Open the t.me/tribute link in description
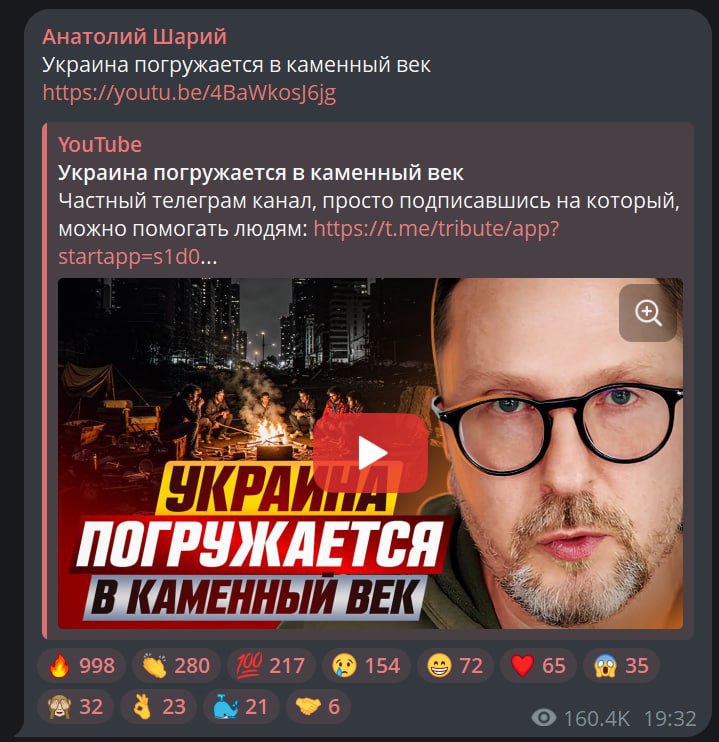 [309, 243]
